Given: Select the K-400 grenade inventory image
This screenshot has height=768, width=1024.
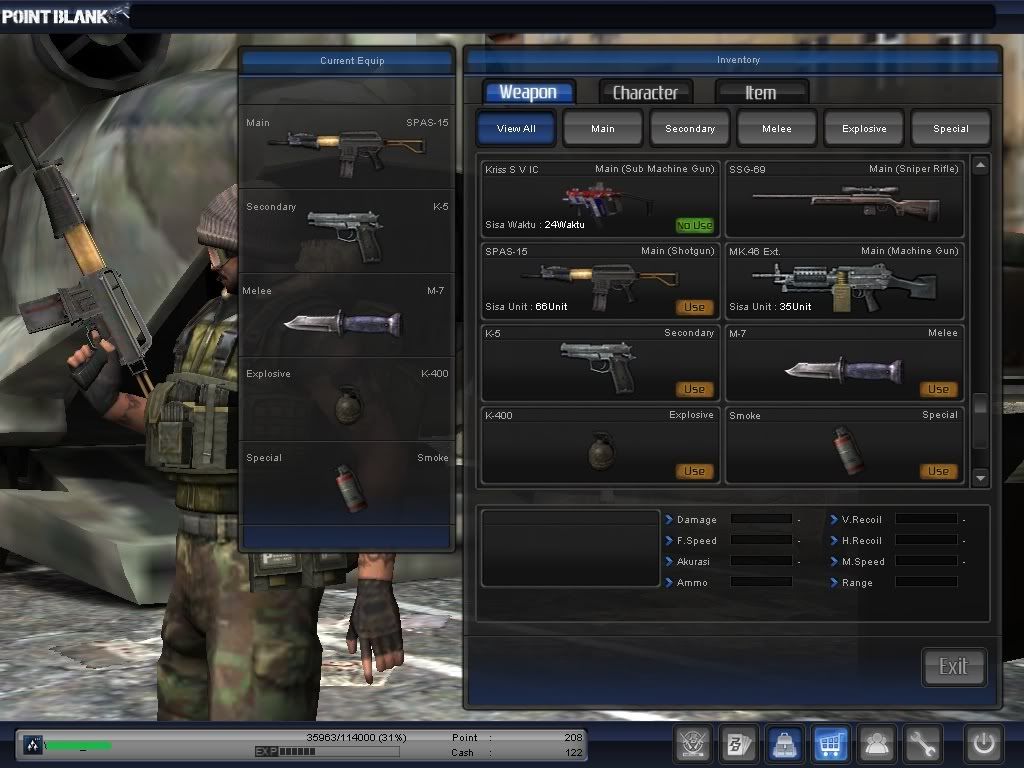Looking at the screenshot, I should (x=601, y=451).
